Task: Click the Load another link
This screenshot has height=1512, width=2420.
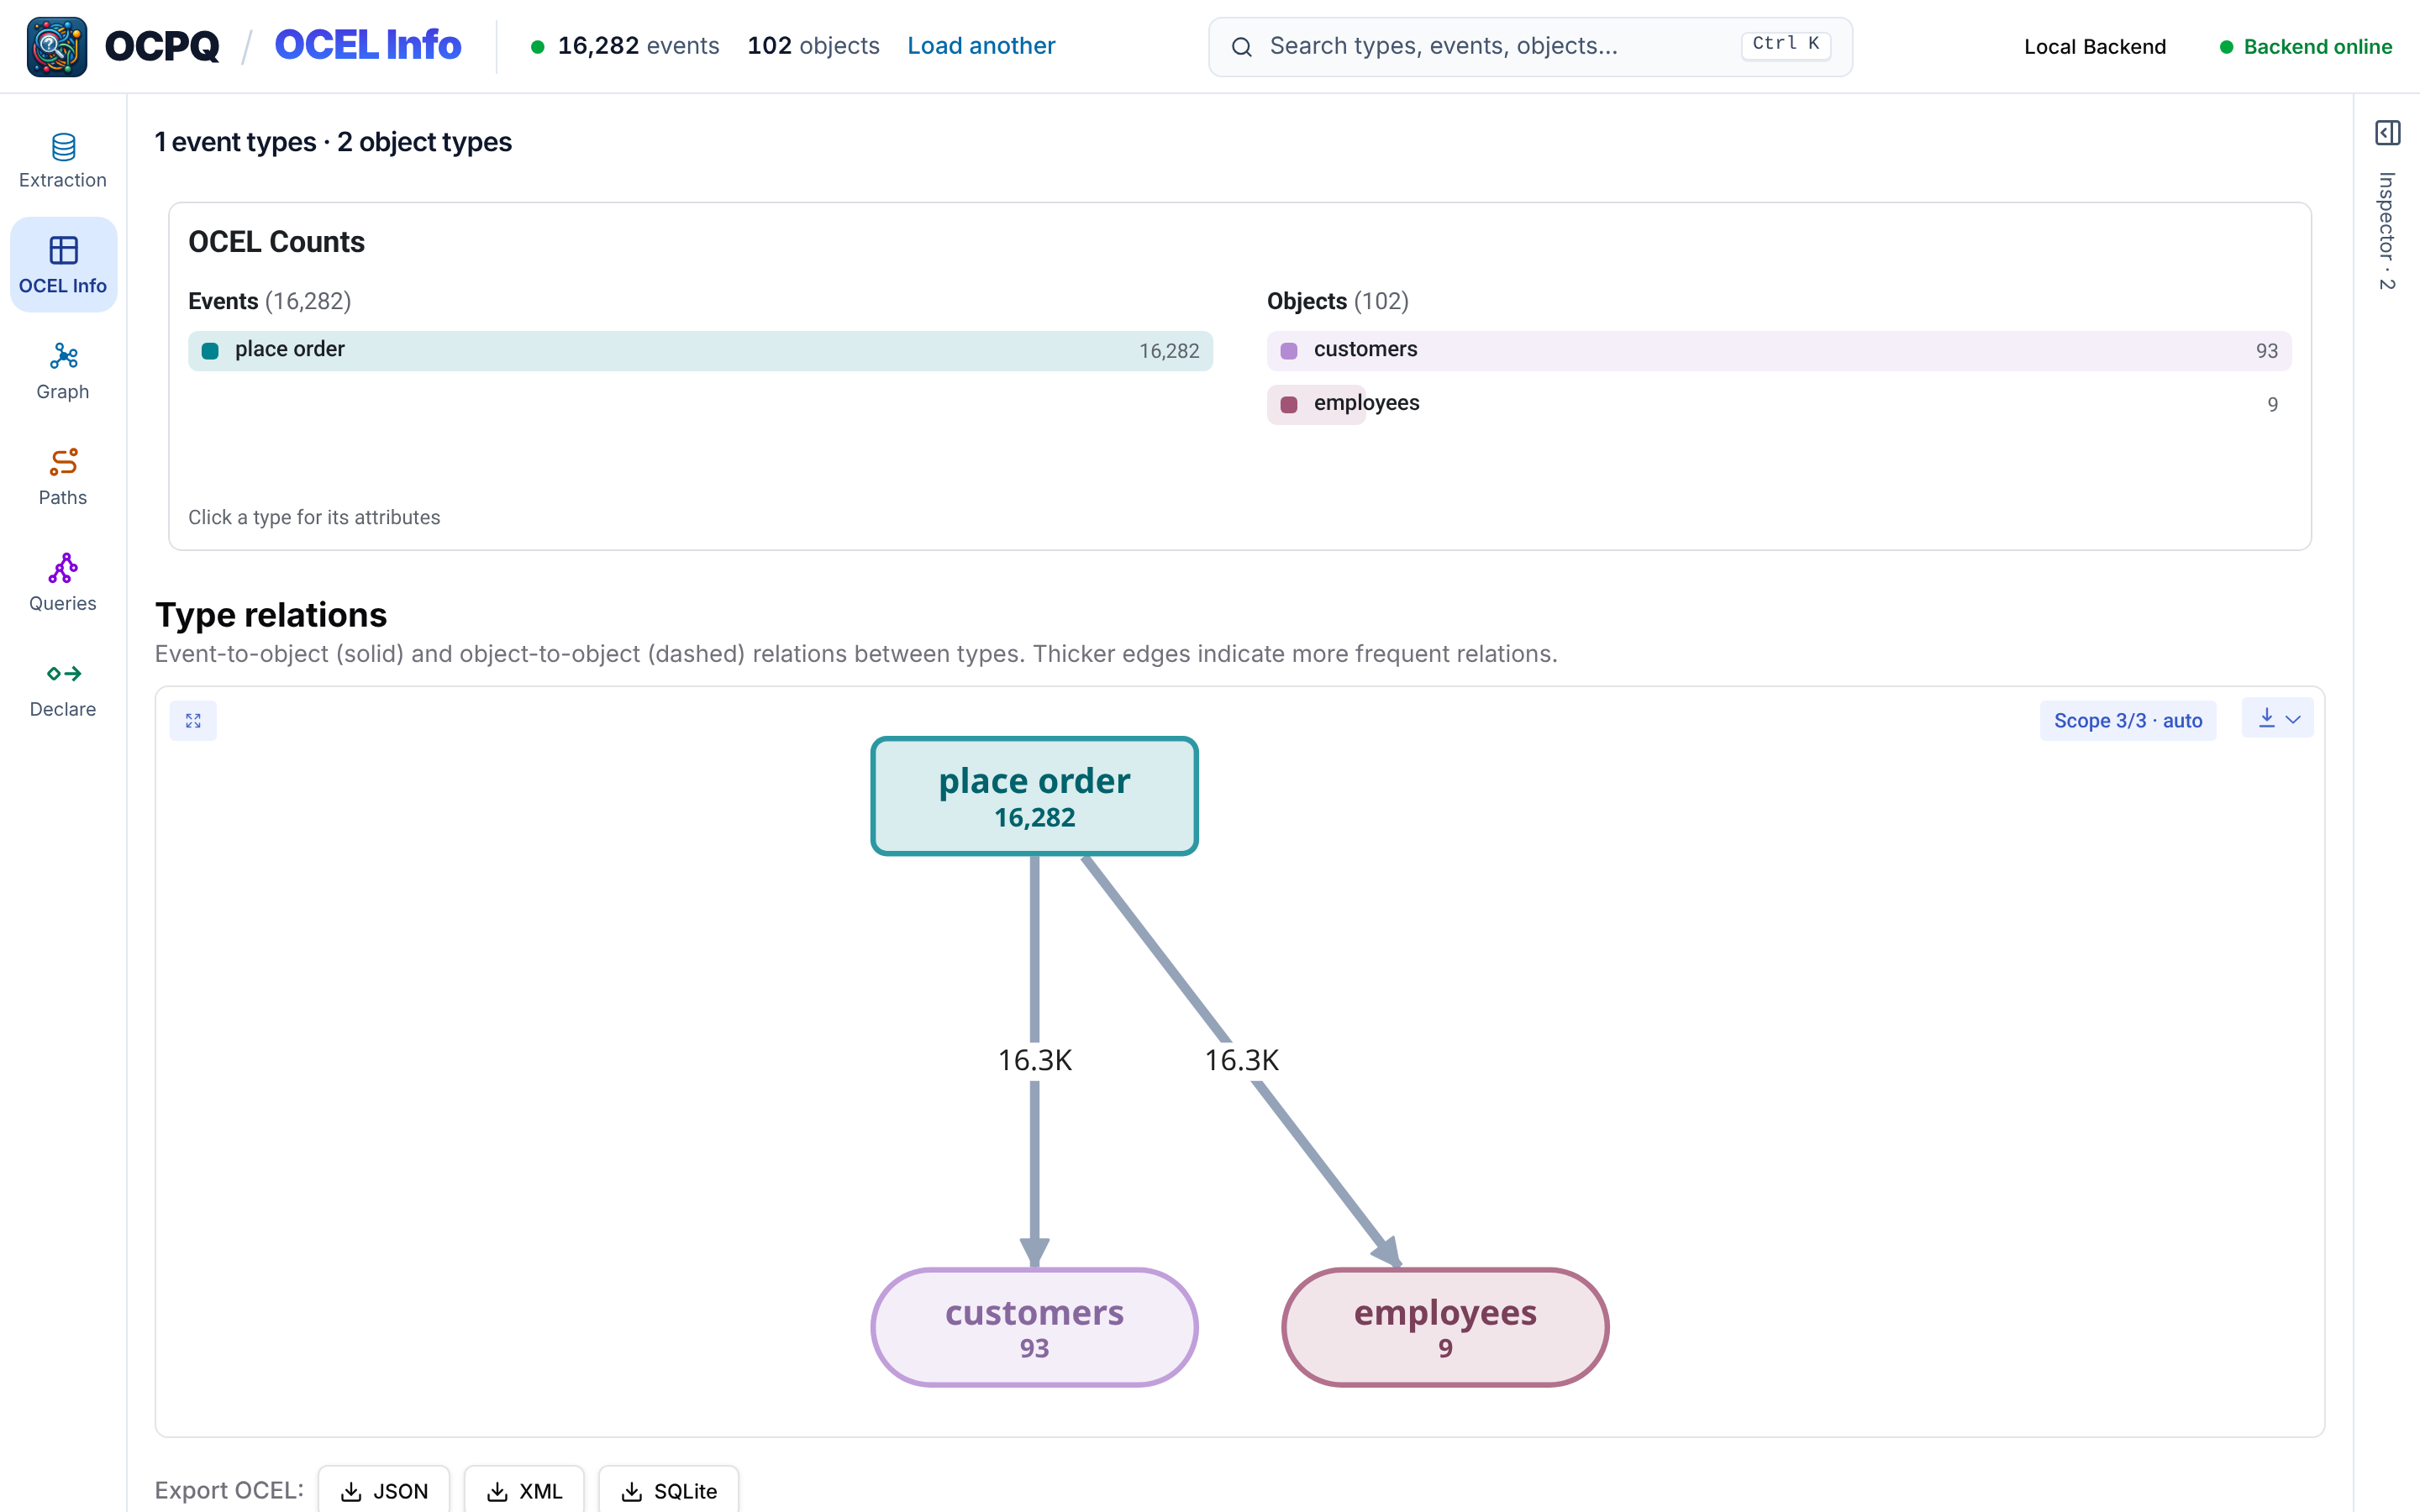Action: tap(981, 46)
